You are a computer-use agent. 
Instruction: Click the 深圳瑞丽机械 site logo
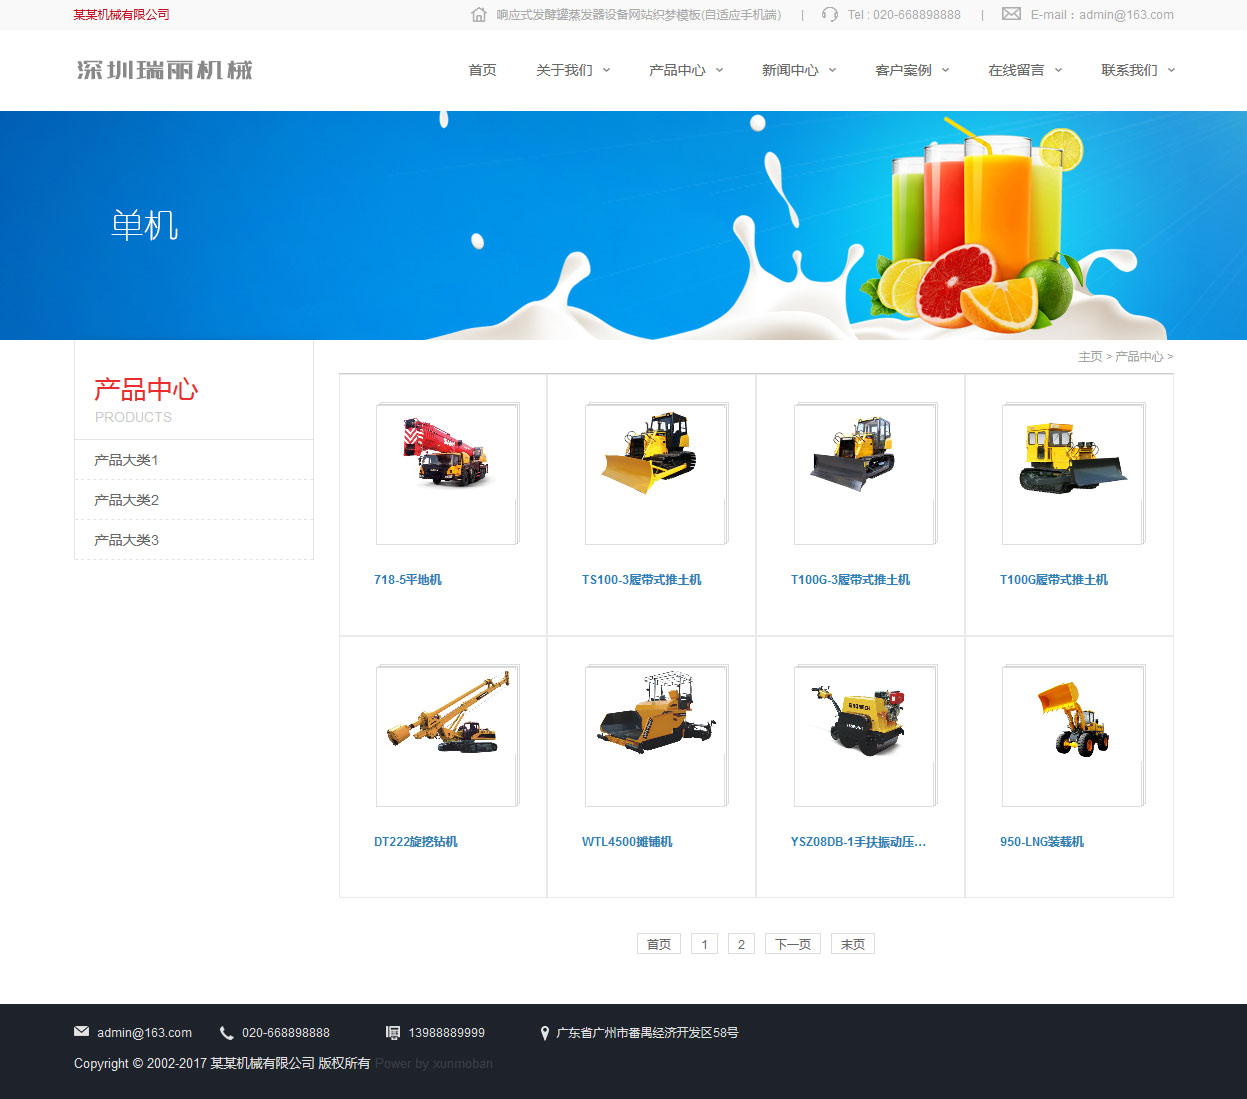(165, 70)
